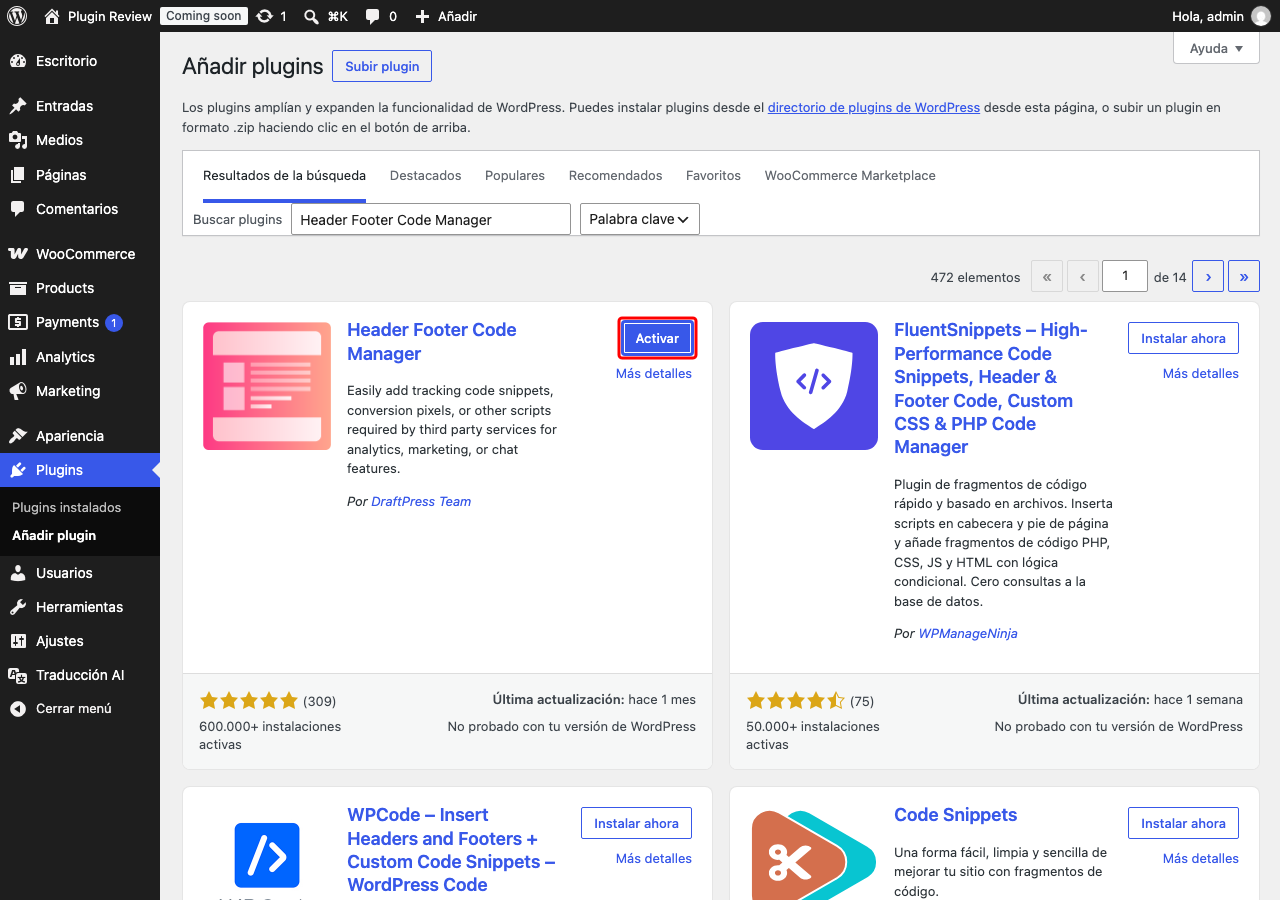Open the WPCode plugin thumbnail
Screen dimensions: 1280x900
(267, 853)
